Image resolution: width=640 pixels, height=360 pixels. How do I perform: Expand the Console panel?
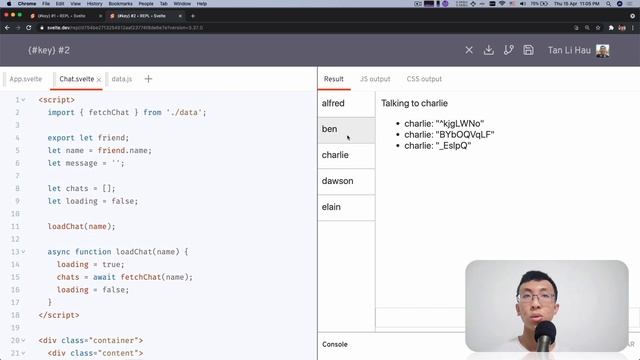(x=335, y=344)
